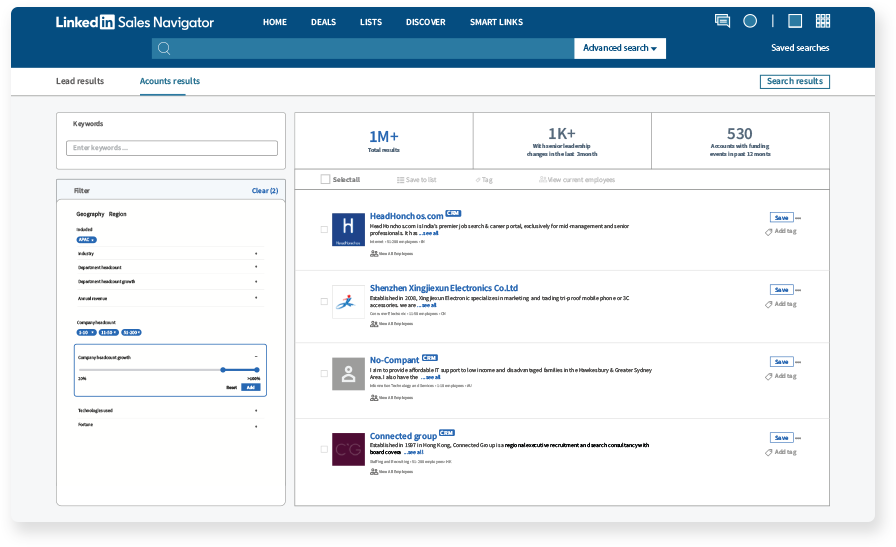Save the HeadHonchos.com account
This screenshot has width=896, height=547.
[781, 218]
